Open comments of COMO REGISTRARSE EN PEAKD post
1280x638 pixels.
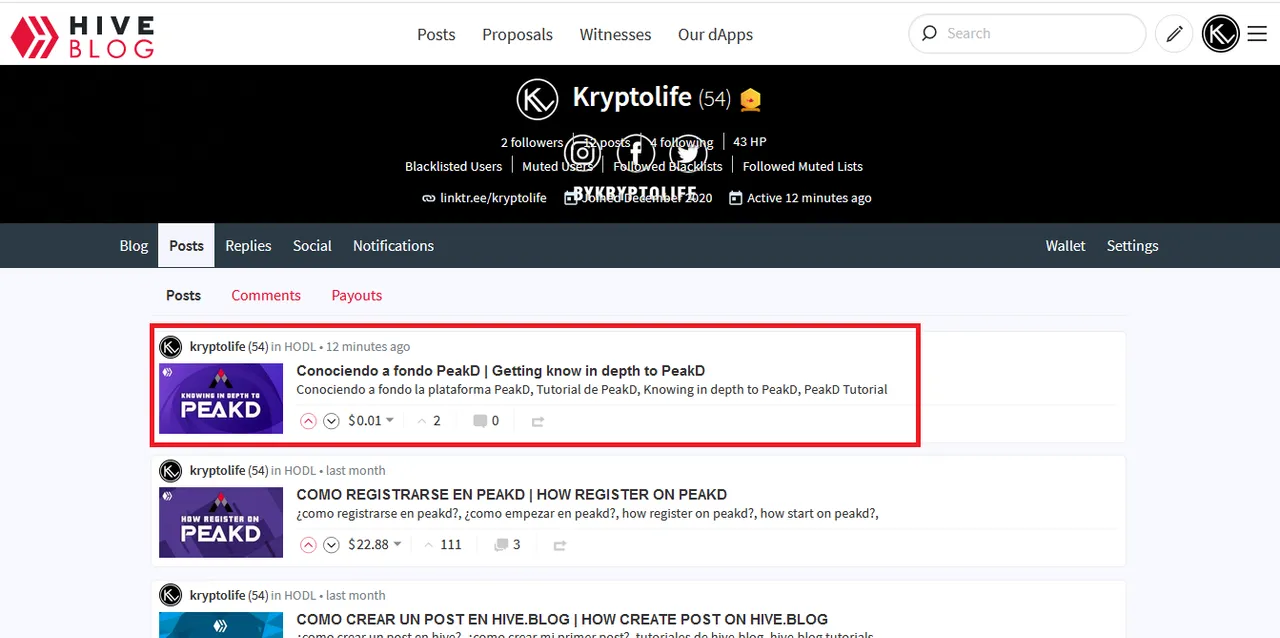click(507, 545)
